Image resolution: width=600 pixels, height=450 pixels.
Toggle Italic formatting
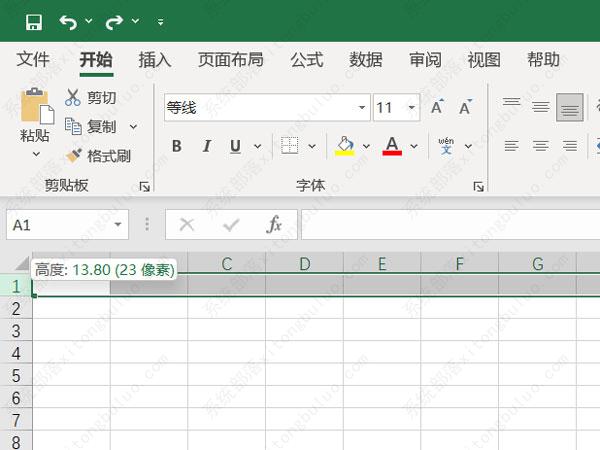pos(206,146)
